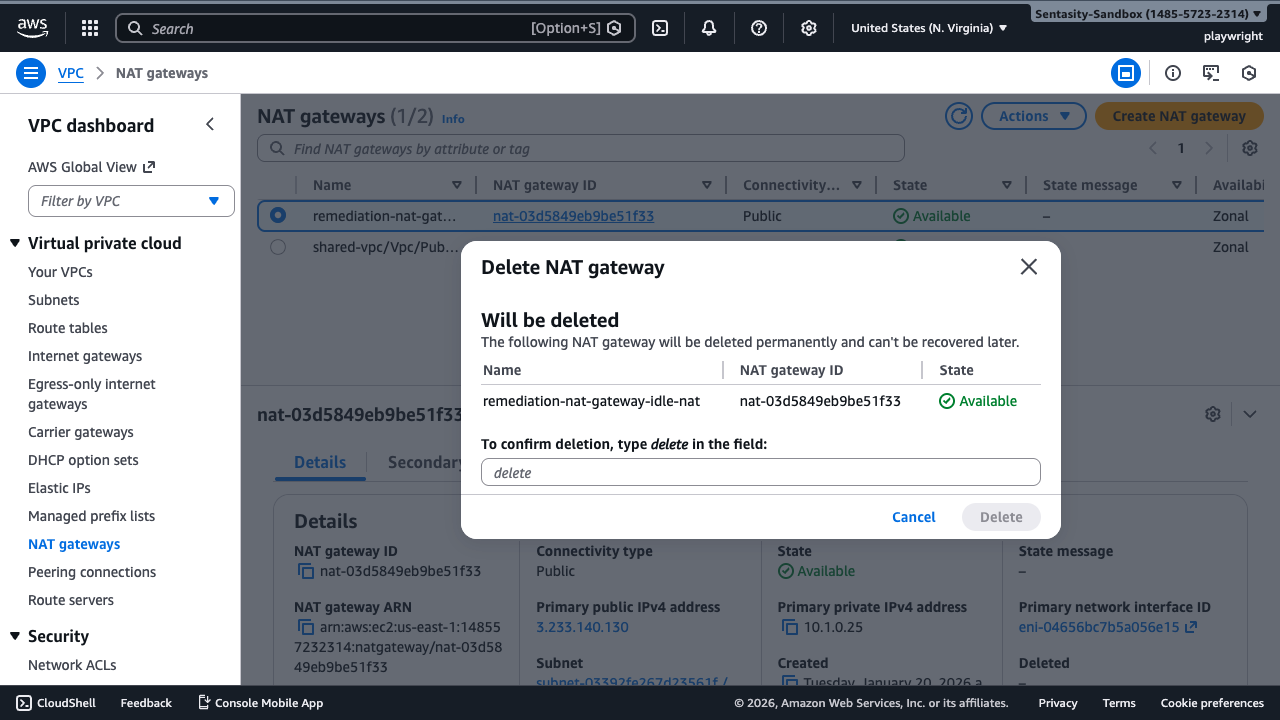This screenshot has width=1280, height=720.
Task: Open the help question mark icon
Action: pyautogui.click(x=758, y=27)
